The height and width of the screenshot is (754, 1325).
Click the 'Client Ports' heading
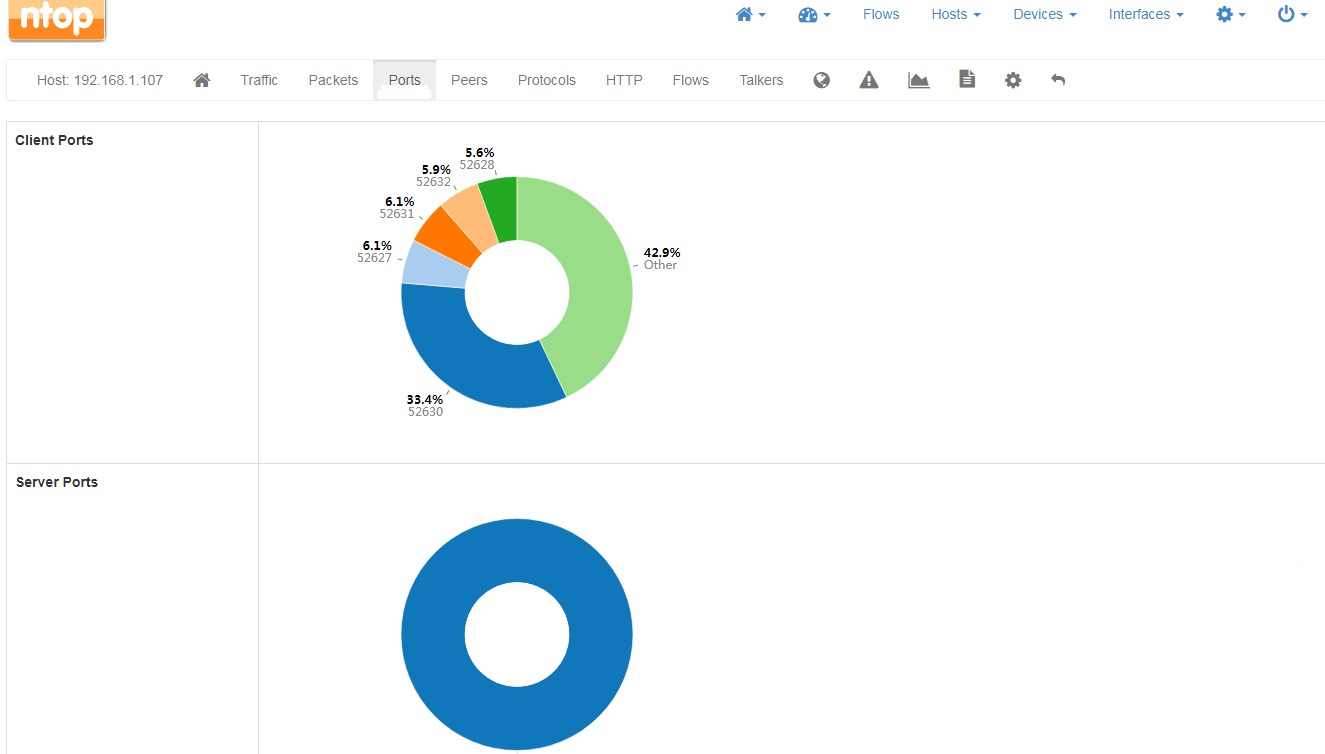coord(54,140)
